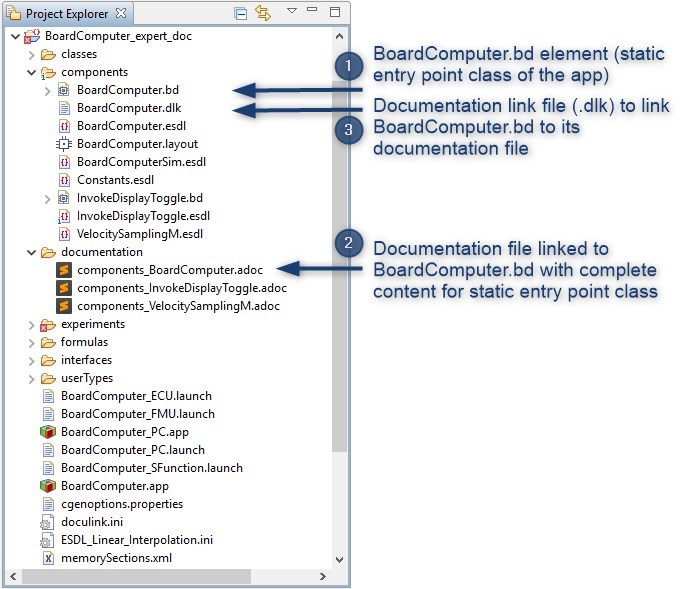Viewport: 688px width, 589px height.
Task: Collapse the BoardComputer_expert_doc project node
Action: click(x=13, y=36)
